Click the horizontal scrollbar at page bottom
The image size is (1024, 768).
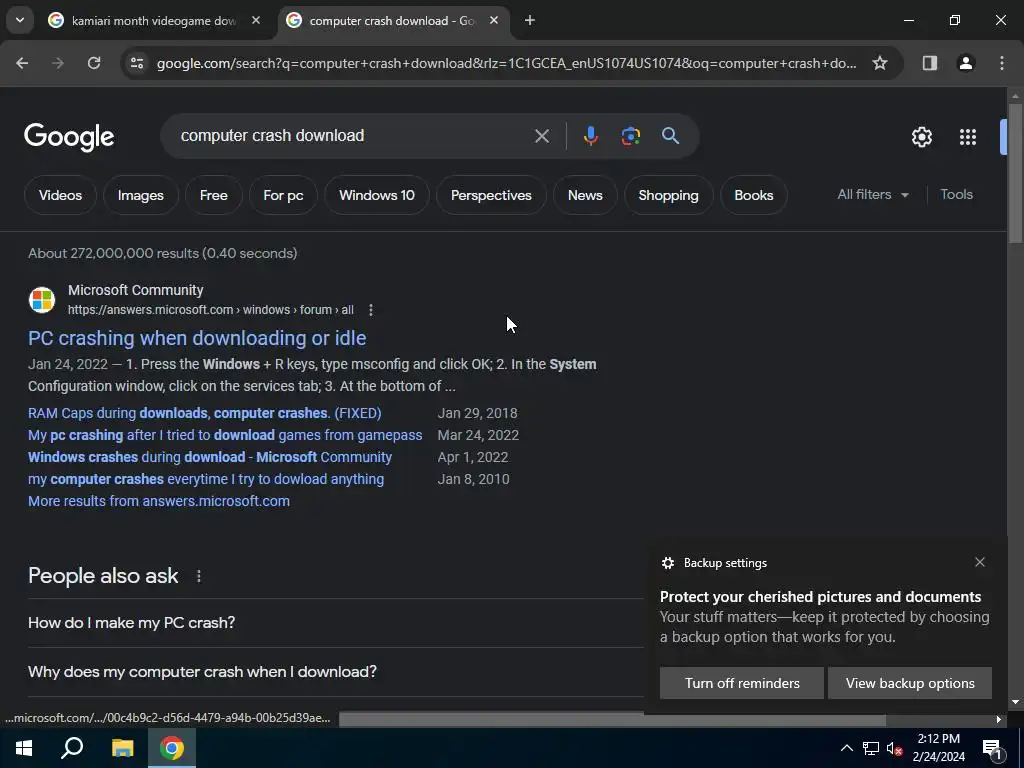[612, 720]
